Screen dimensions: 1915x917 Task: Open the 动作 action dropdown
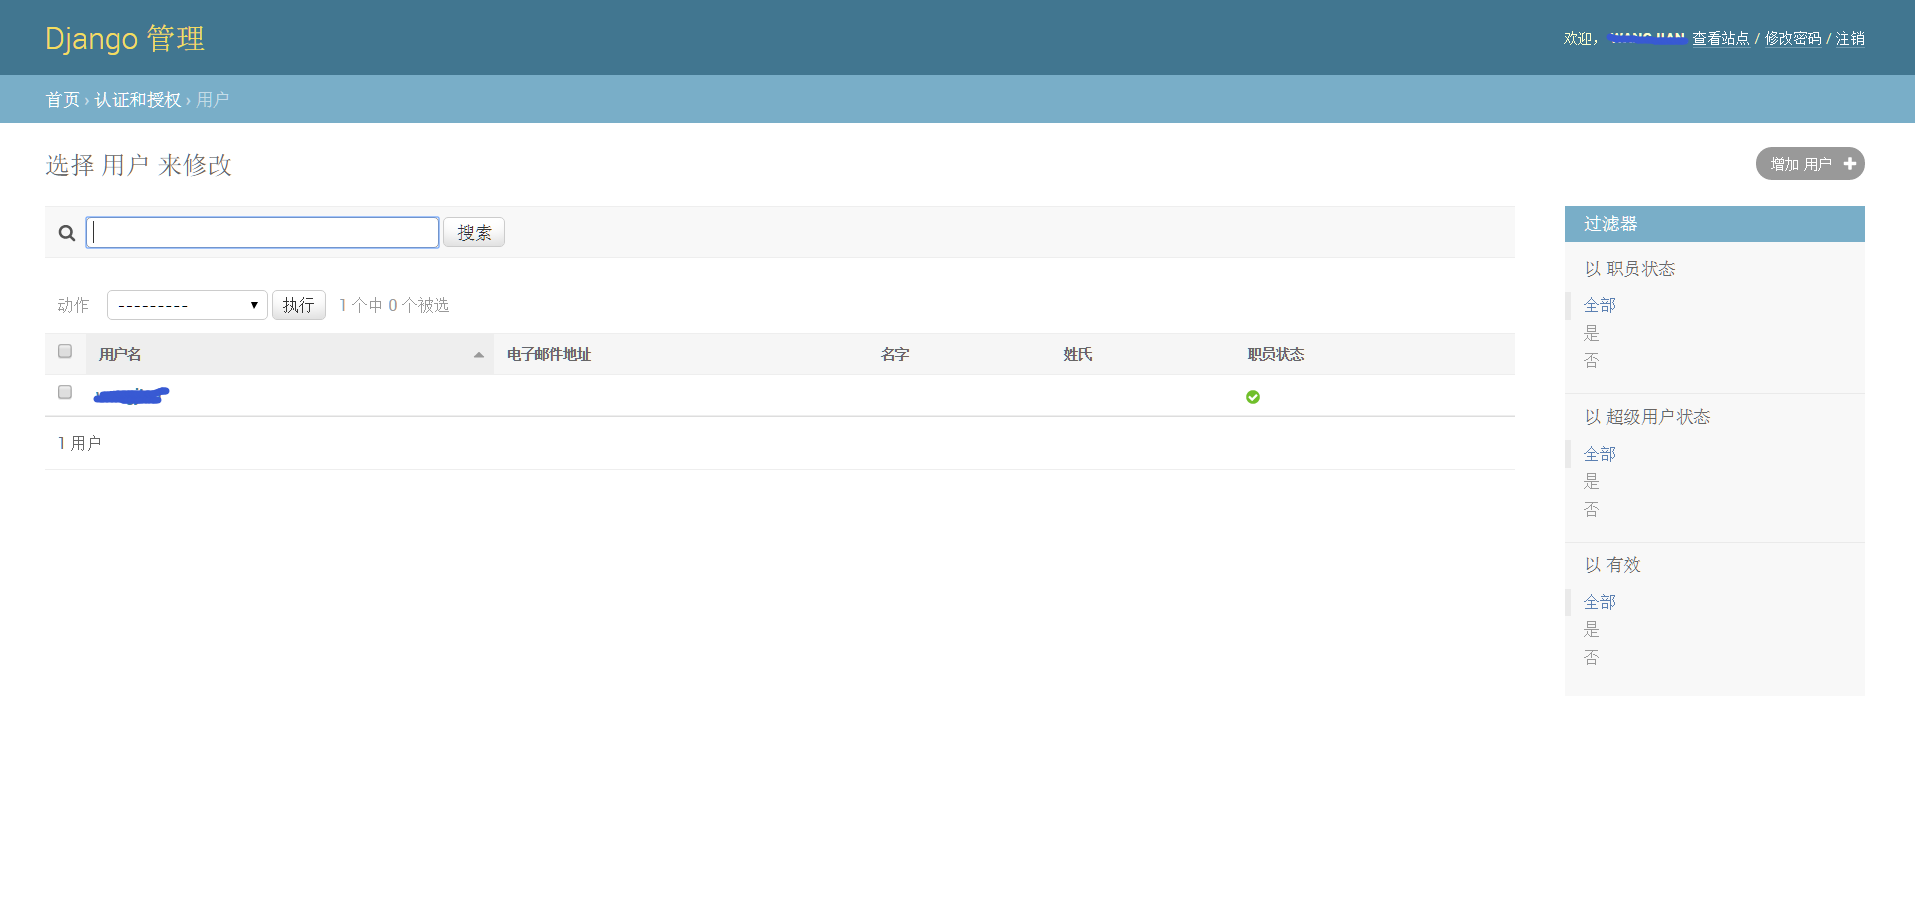point(187,305)
